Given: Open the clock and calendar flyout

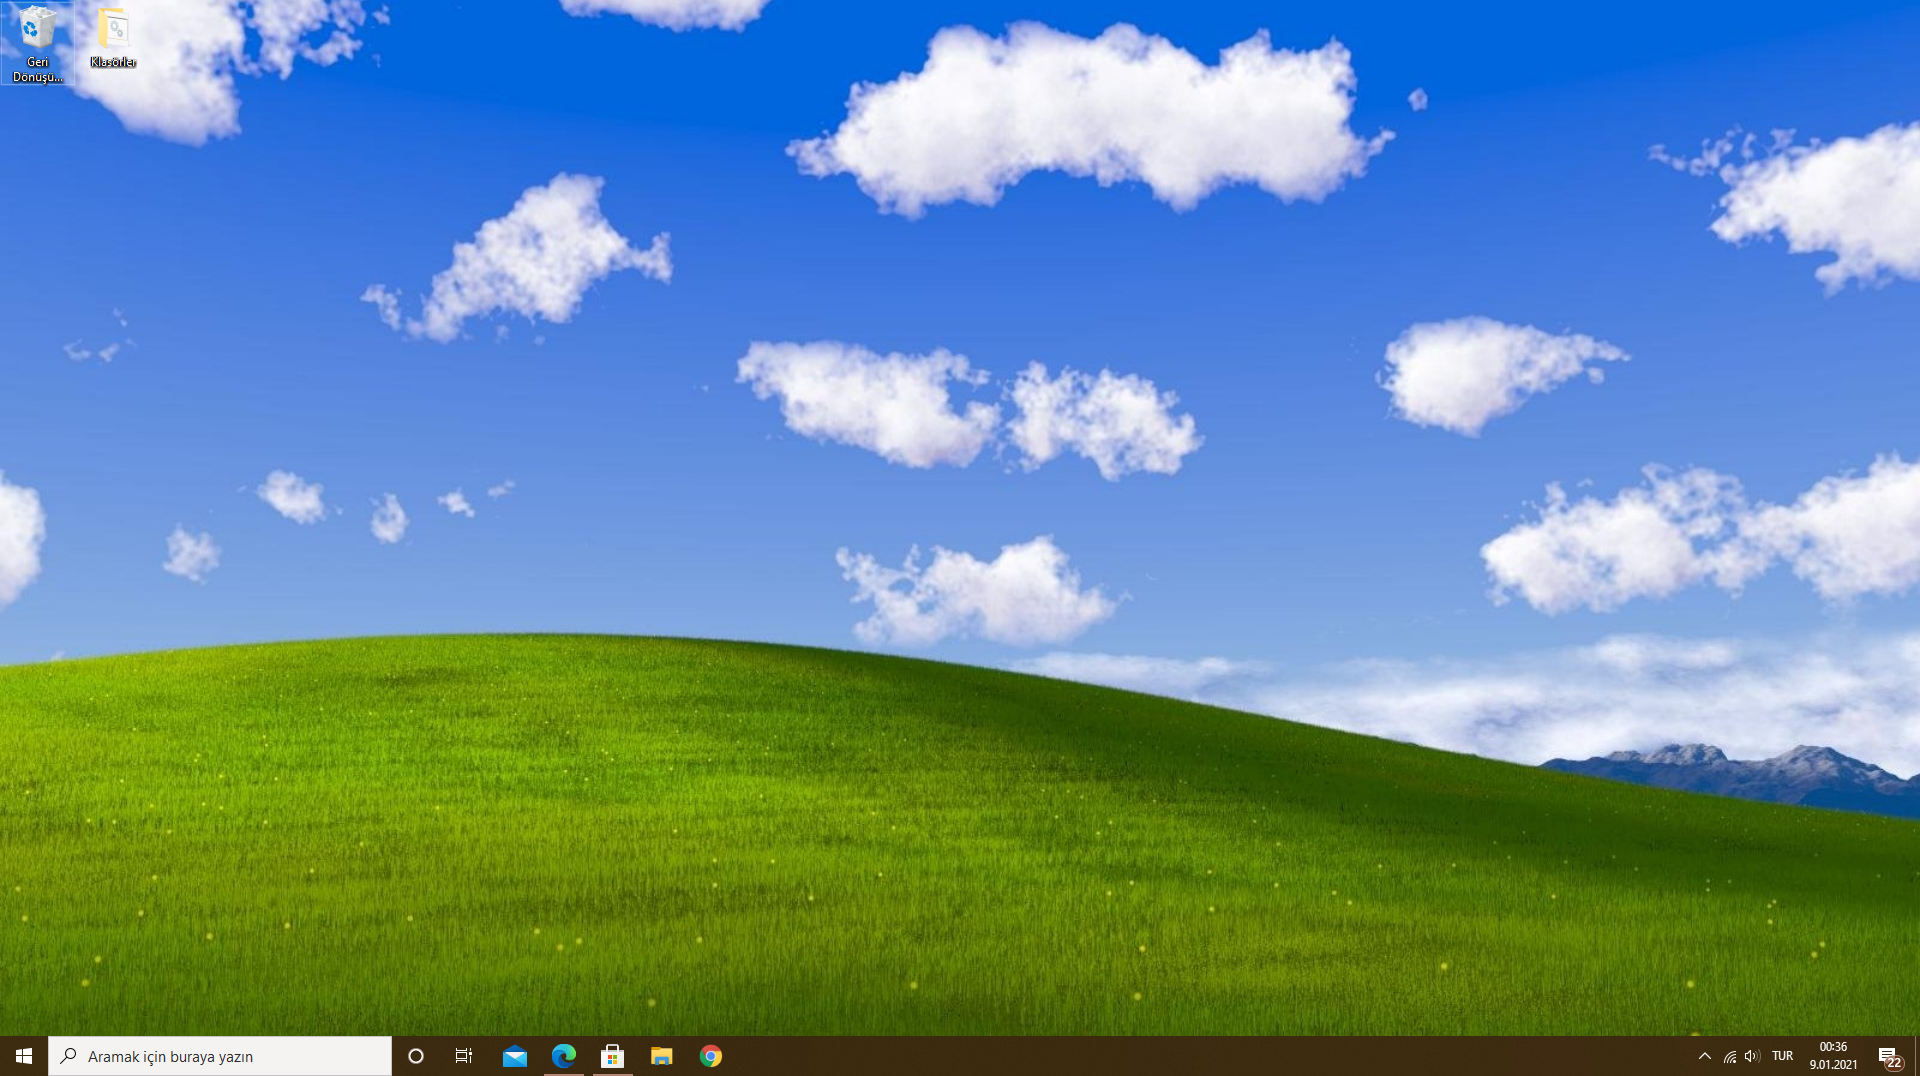Looking at the screenshot, I should click(x=1833, y=1056).
